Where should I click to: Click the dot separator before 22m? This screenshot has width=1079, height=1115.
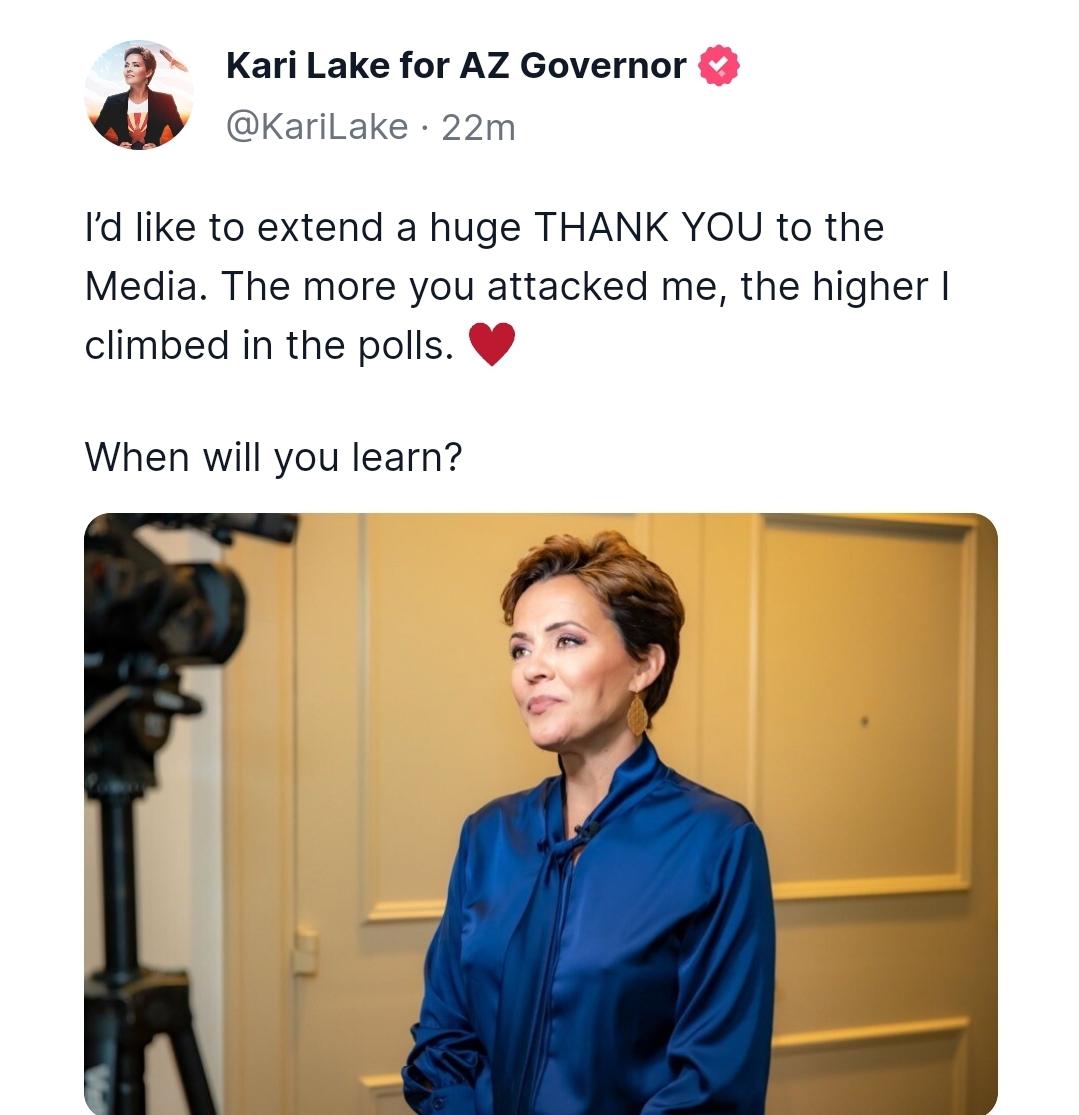[425, 129]
